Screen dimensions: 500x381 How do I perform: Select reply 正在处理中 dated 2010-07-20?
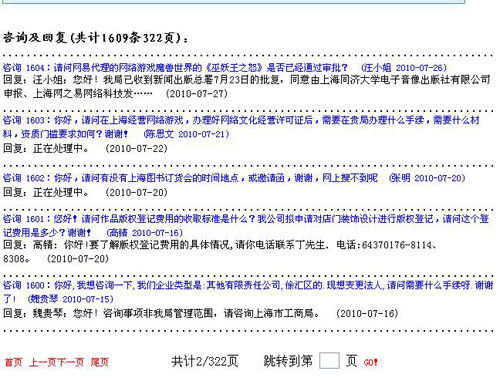(x=85, y=193)
